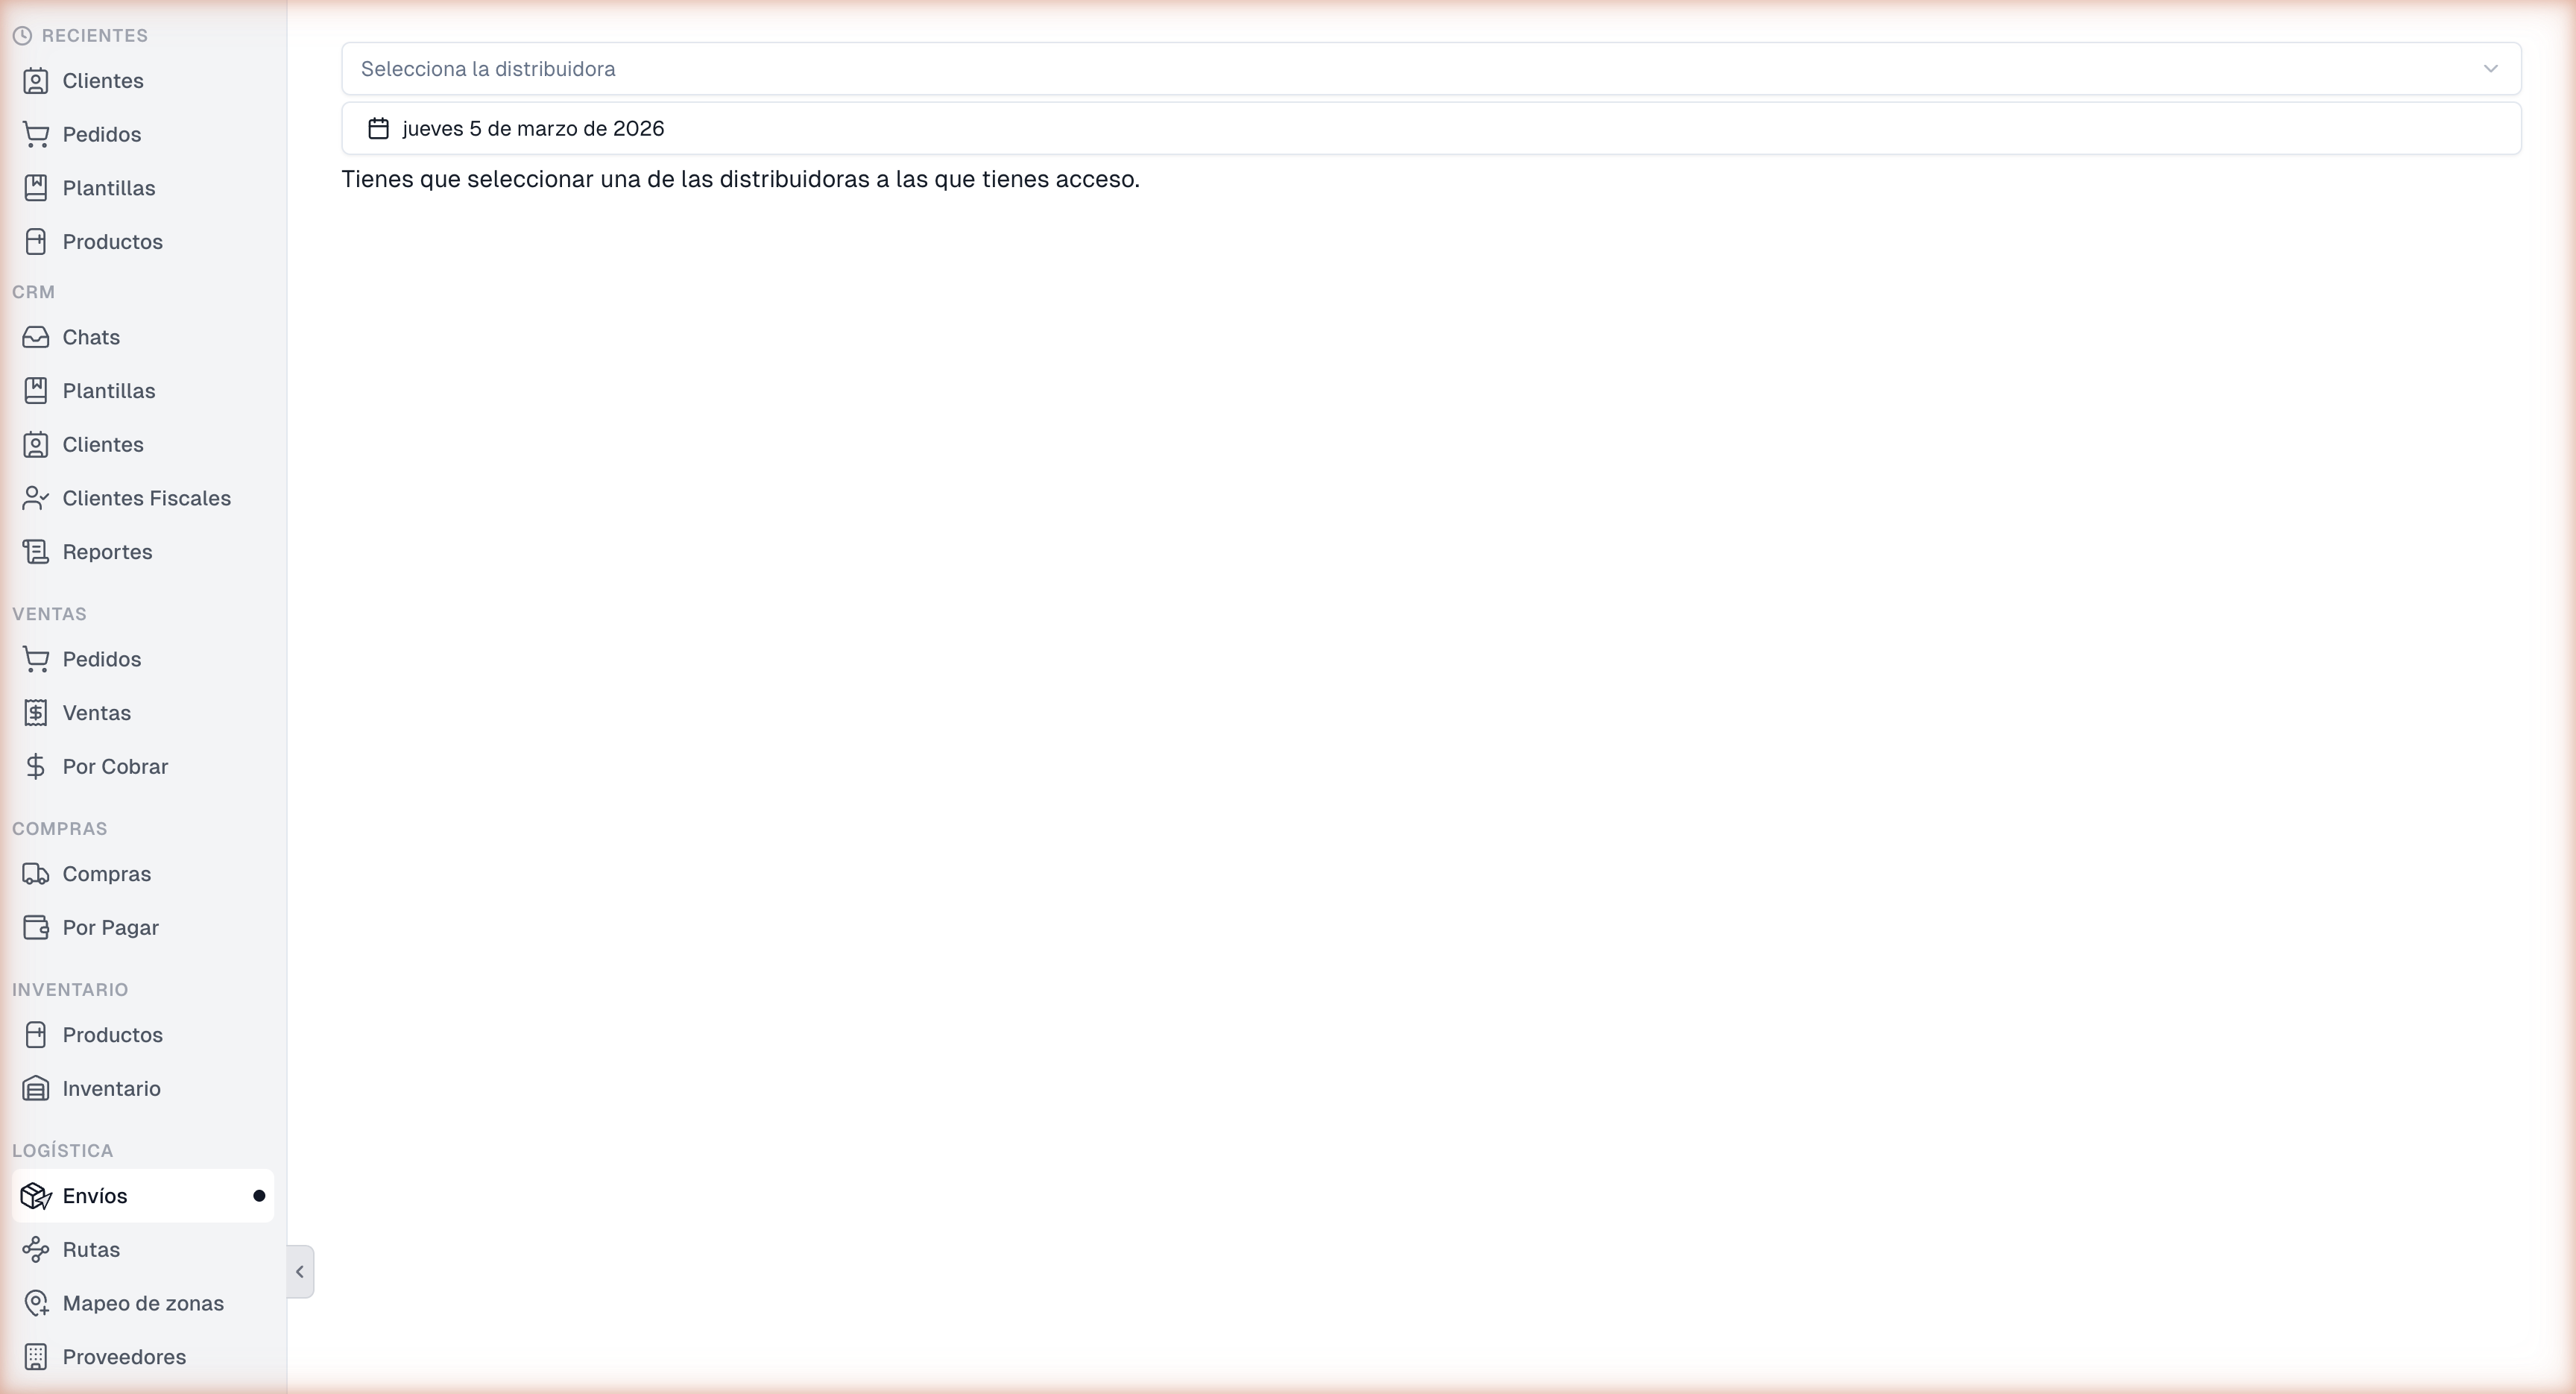Screen dimensions: 2576x1394
Task: Click the distribuidora dropdown chevron arrow
Action: click(2490, 69)
